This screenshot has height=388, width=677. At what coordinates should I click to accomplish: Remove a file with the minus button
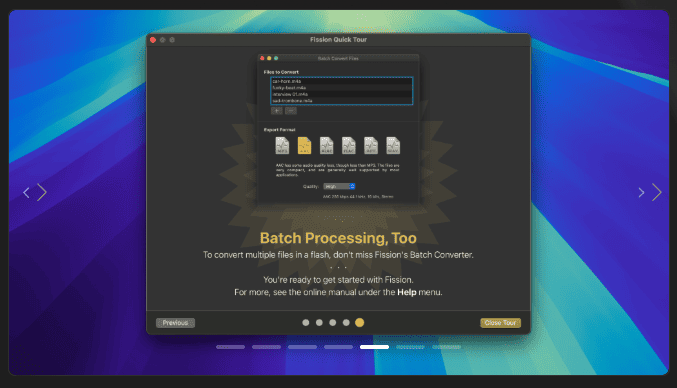291,111
